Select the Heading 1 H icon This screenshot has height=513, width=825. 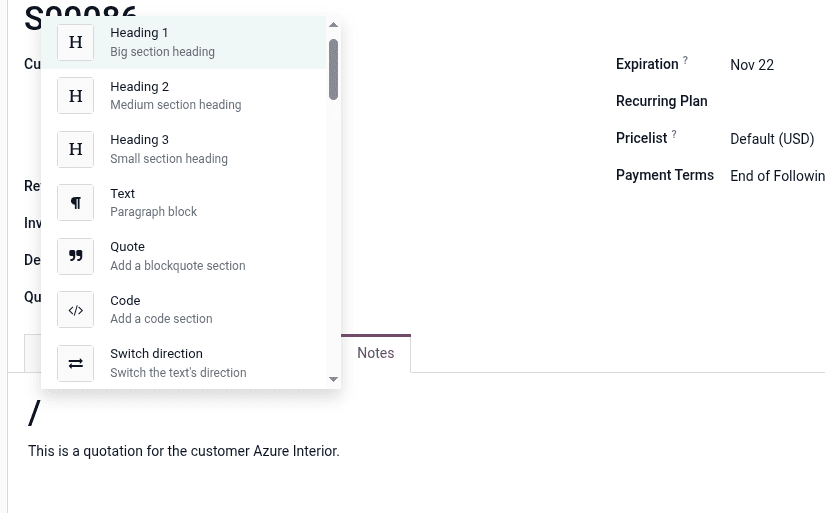(x=75, y=42)
